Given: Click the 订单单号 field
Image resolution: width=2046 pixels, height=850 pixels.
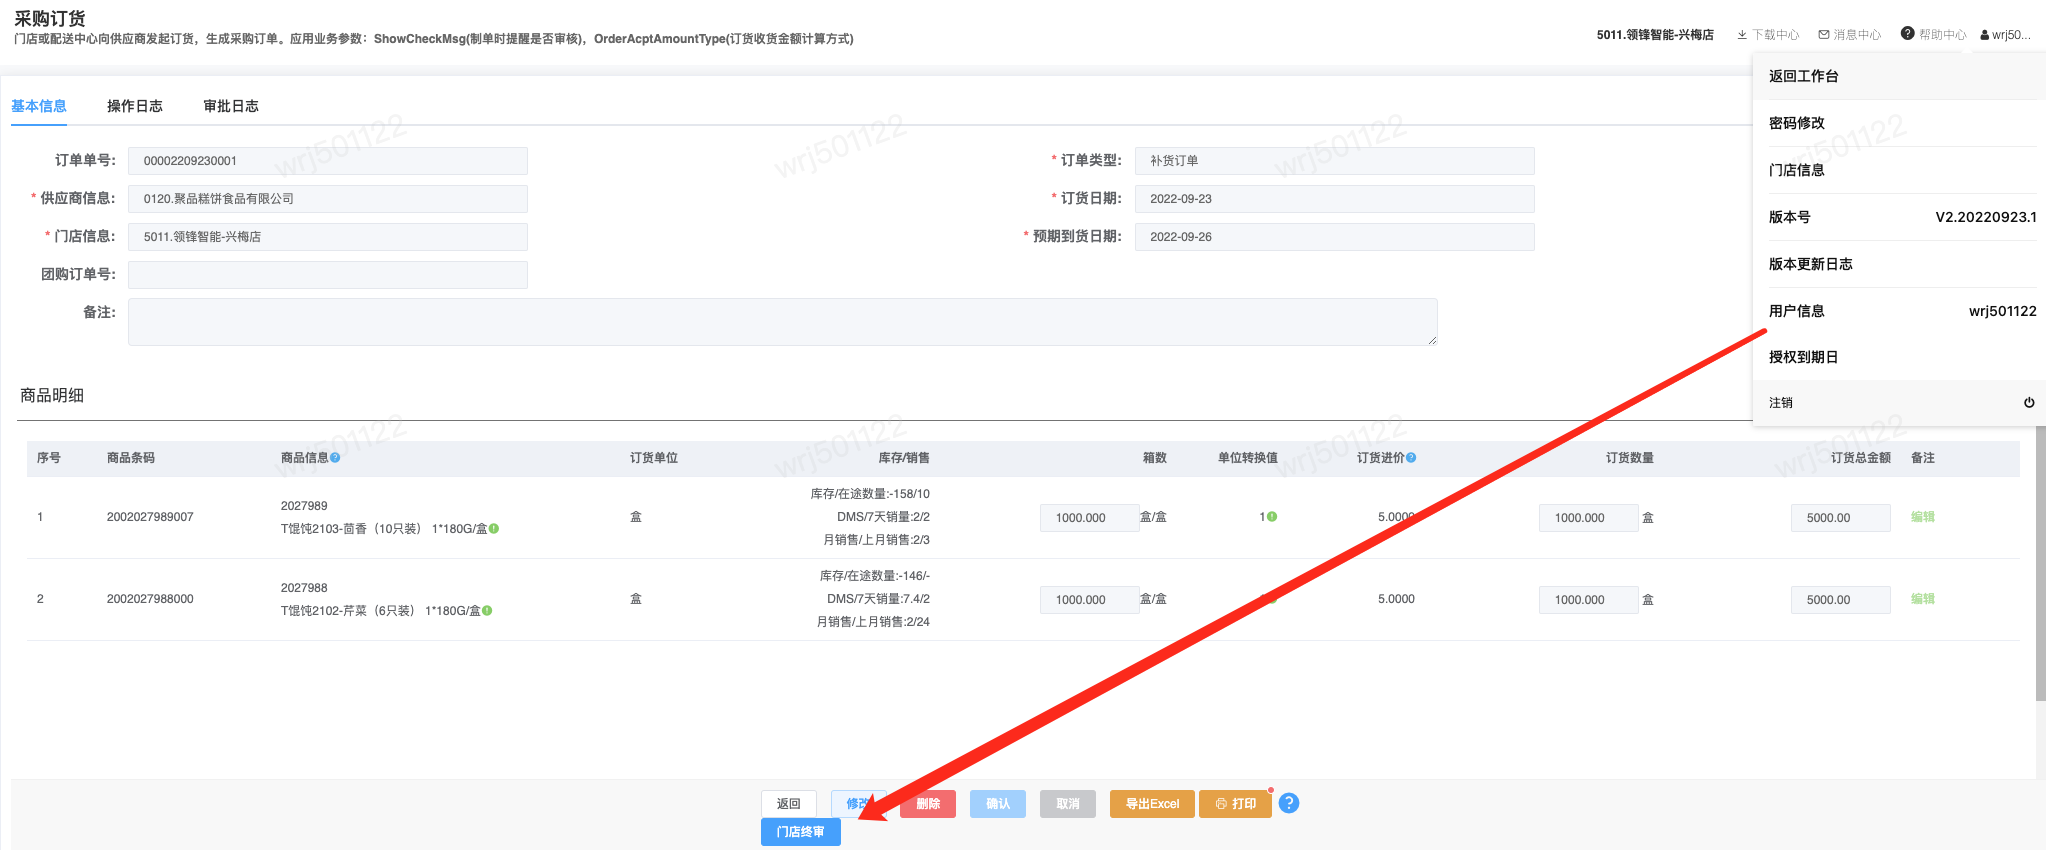Looking at the screenshot, I should [x=328, y=161].
